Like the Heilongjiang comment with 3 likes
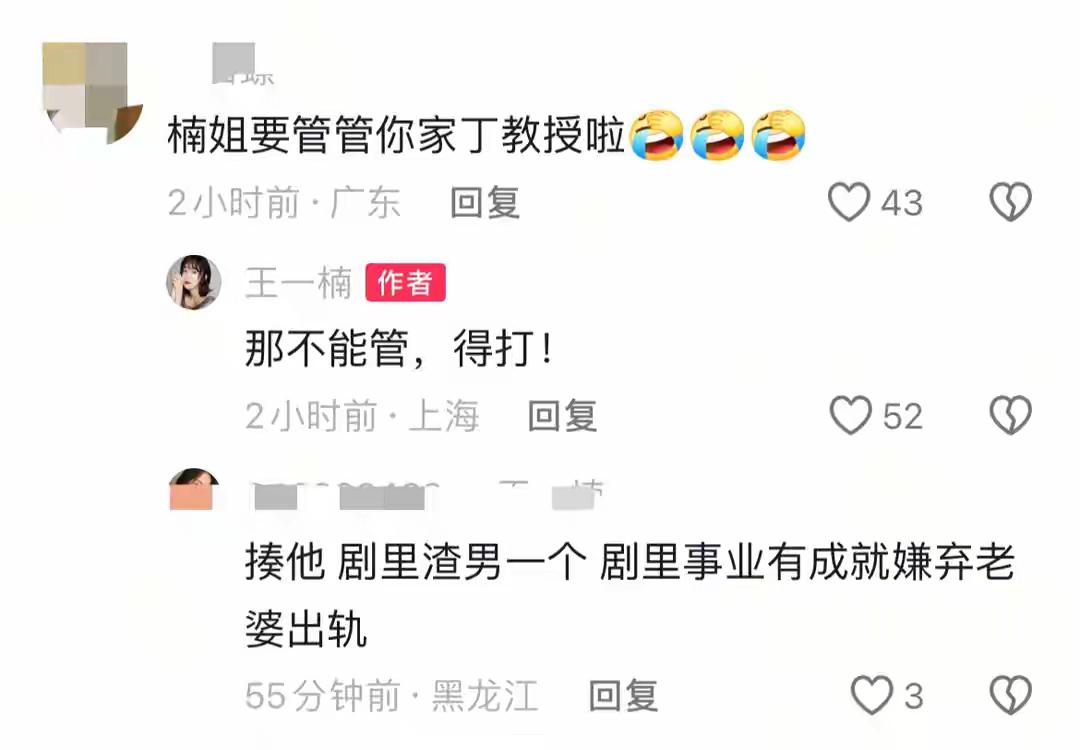The width and height of the screenshot is (1080, 750). tap(872, 695)
